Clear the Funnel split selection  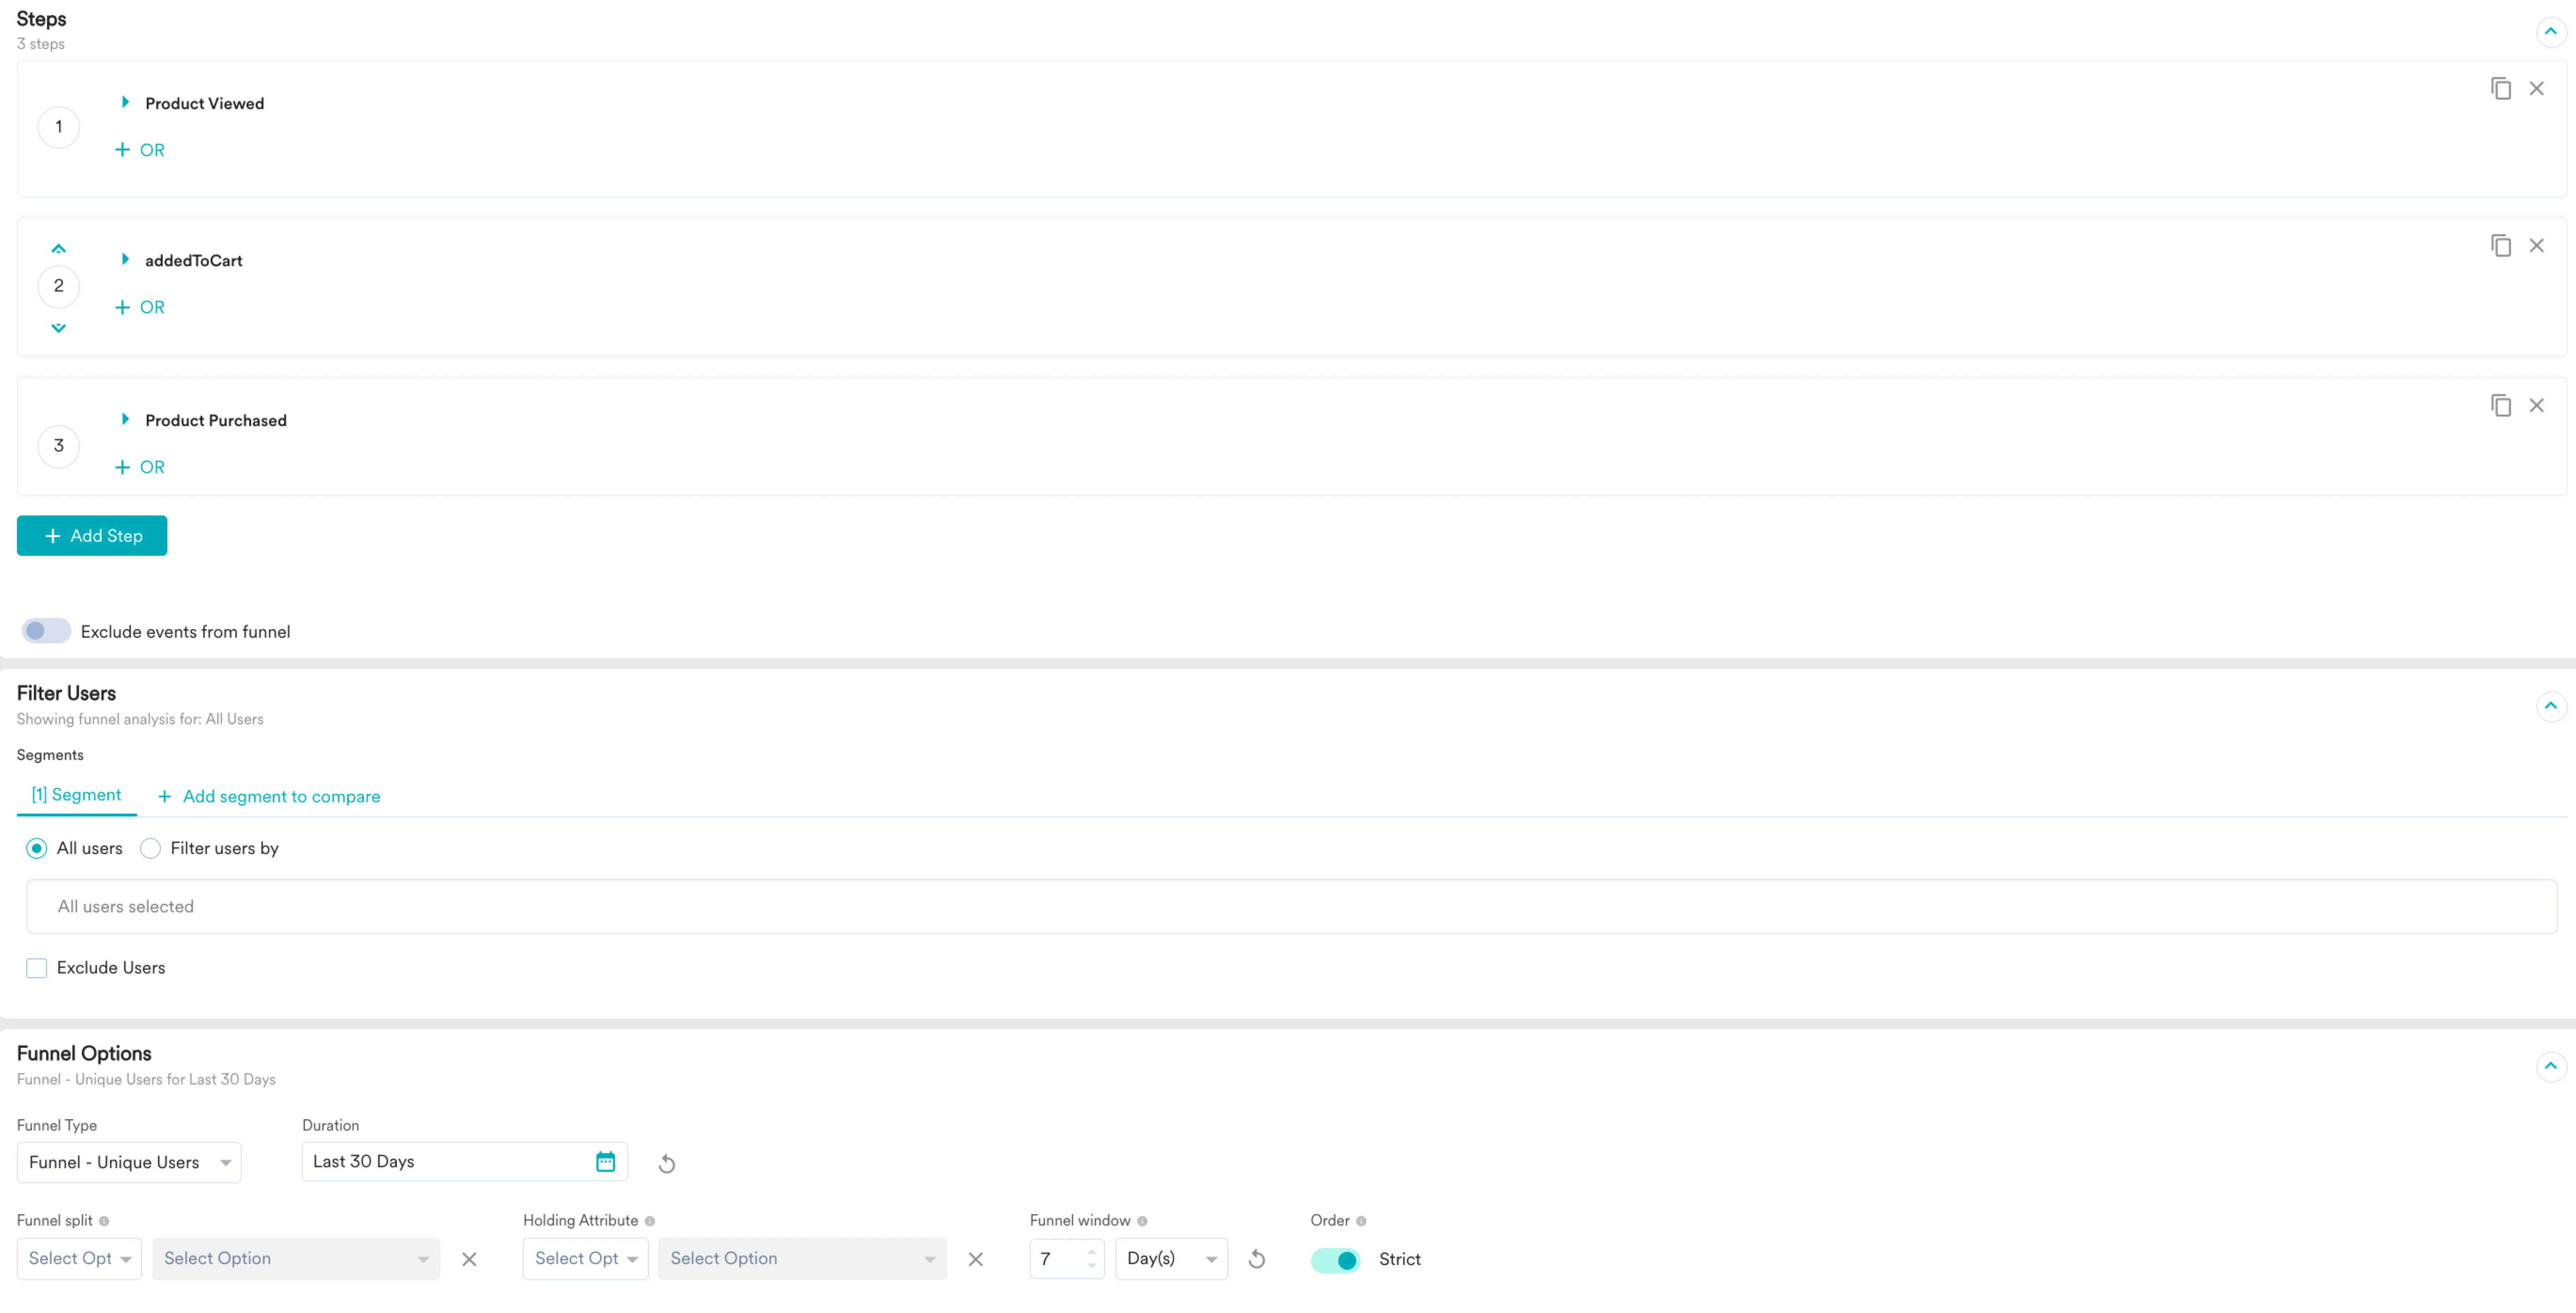(x=469, y=1259)
